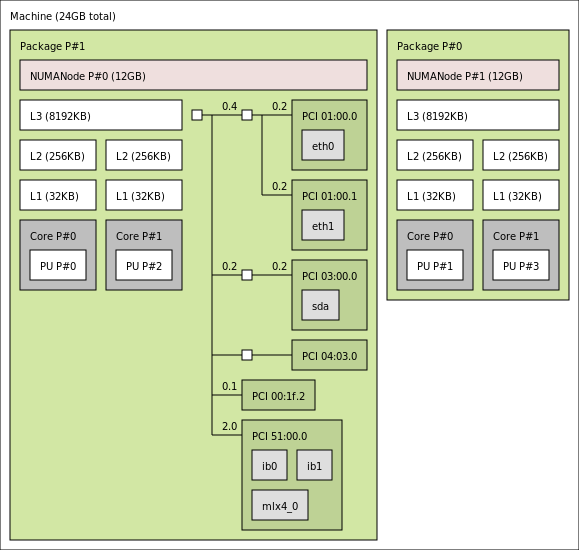579x550 pixels.
Task: Select the PCI 04:03.0 box
Action: click(329, 355)
